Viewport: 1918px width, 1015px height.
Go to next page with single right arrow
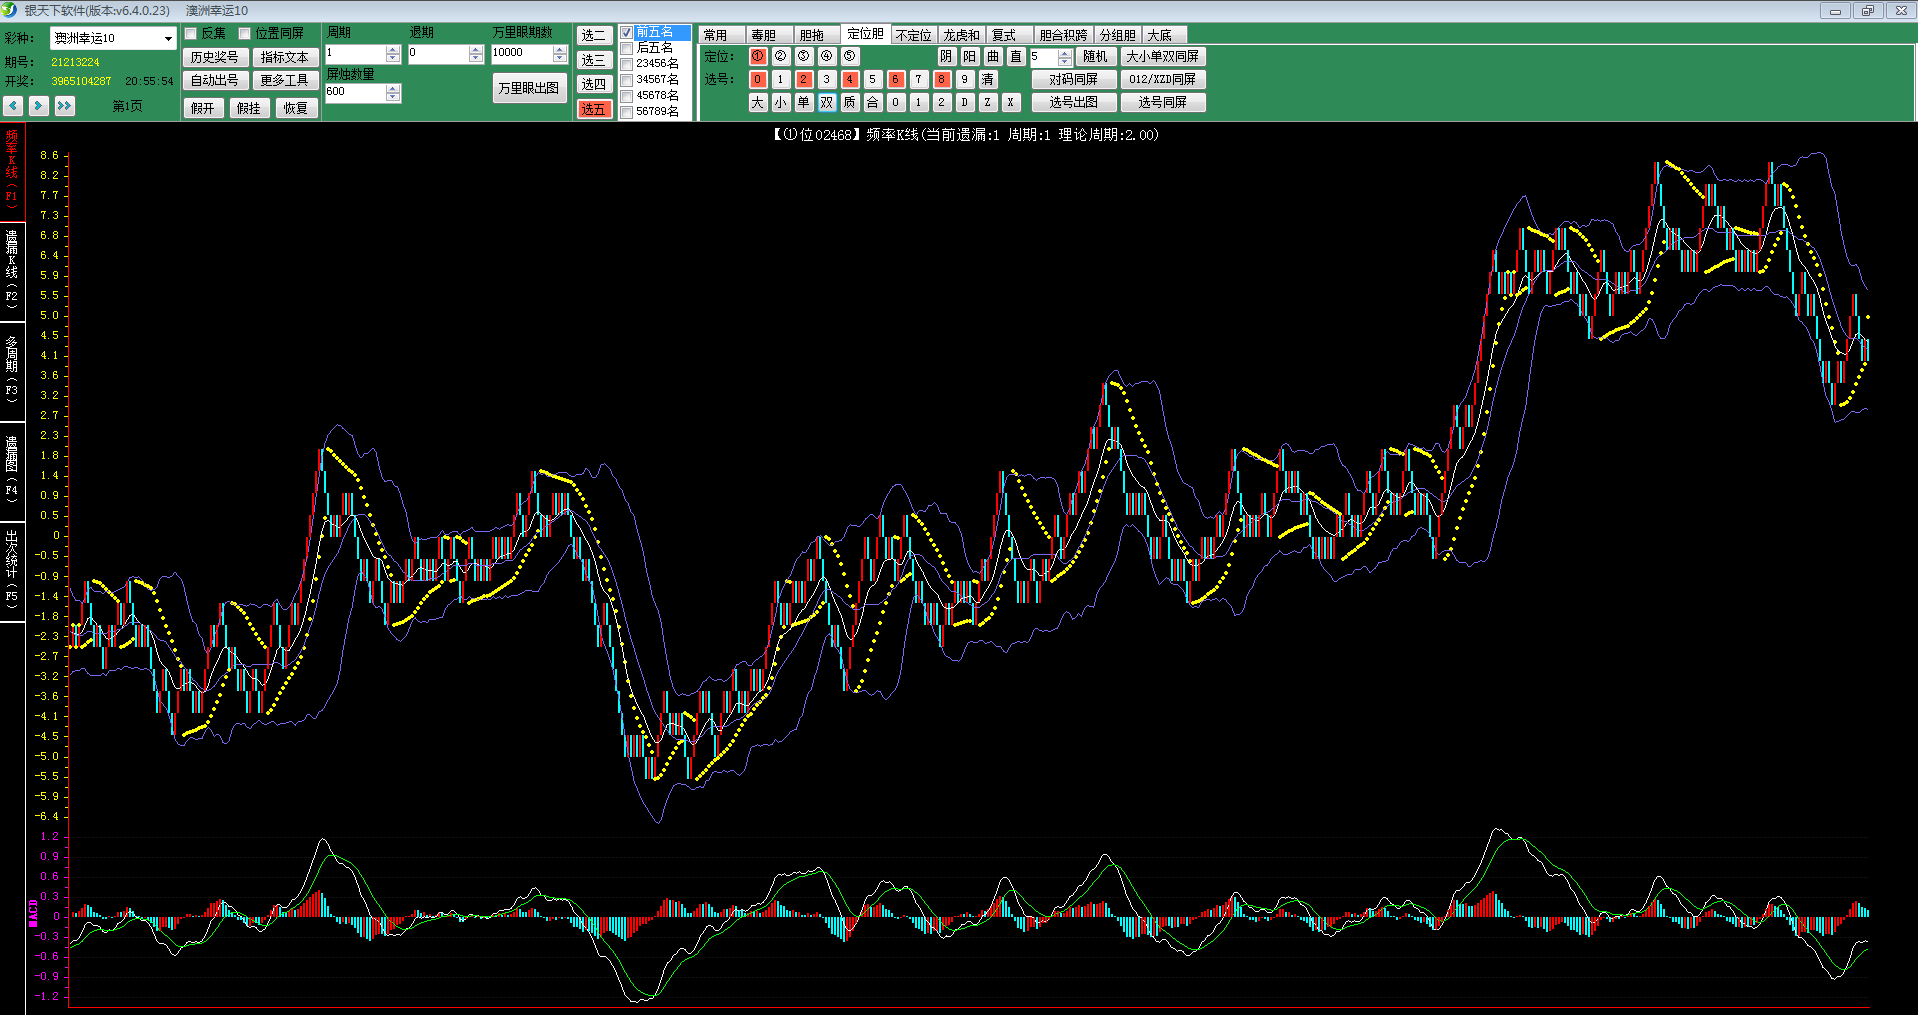39,105
